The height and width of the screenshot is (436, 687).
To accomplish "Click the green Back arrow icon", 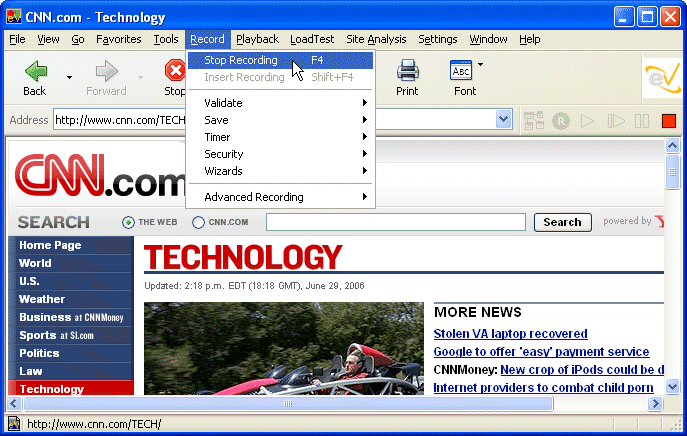I will coord(36,71).
